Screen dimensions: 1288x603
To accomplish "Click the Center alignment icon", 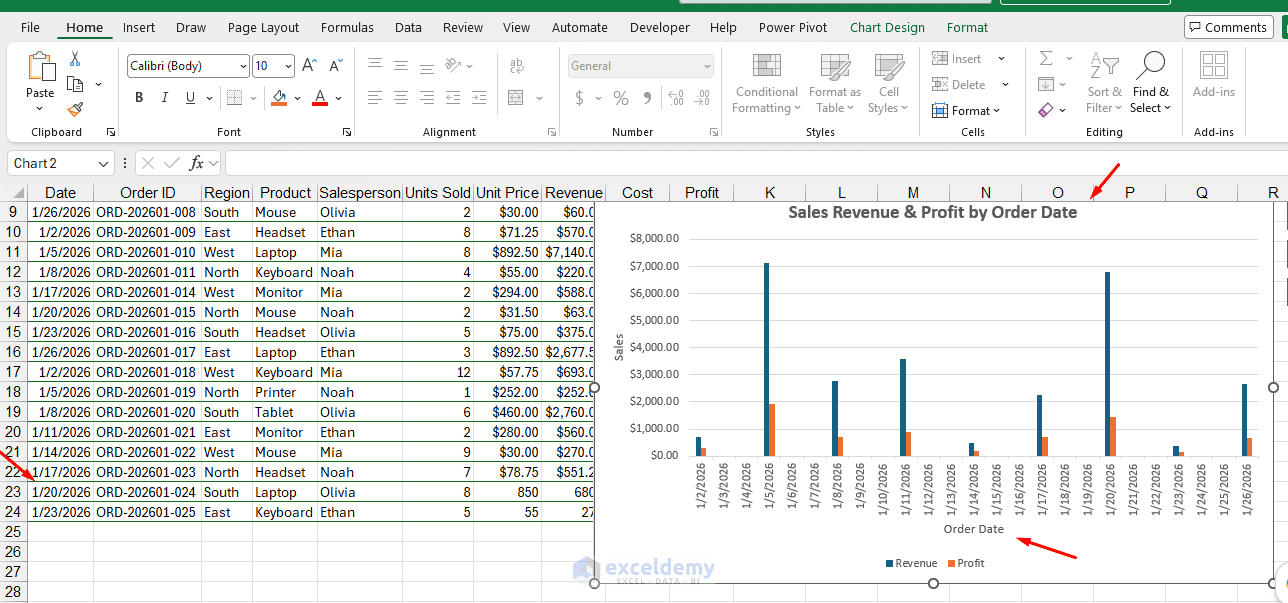I will (x=401, y=98).
